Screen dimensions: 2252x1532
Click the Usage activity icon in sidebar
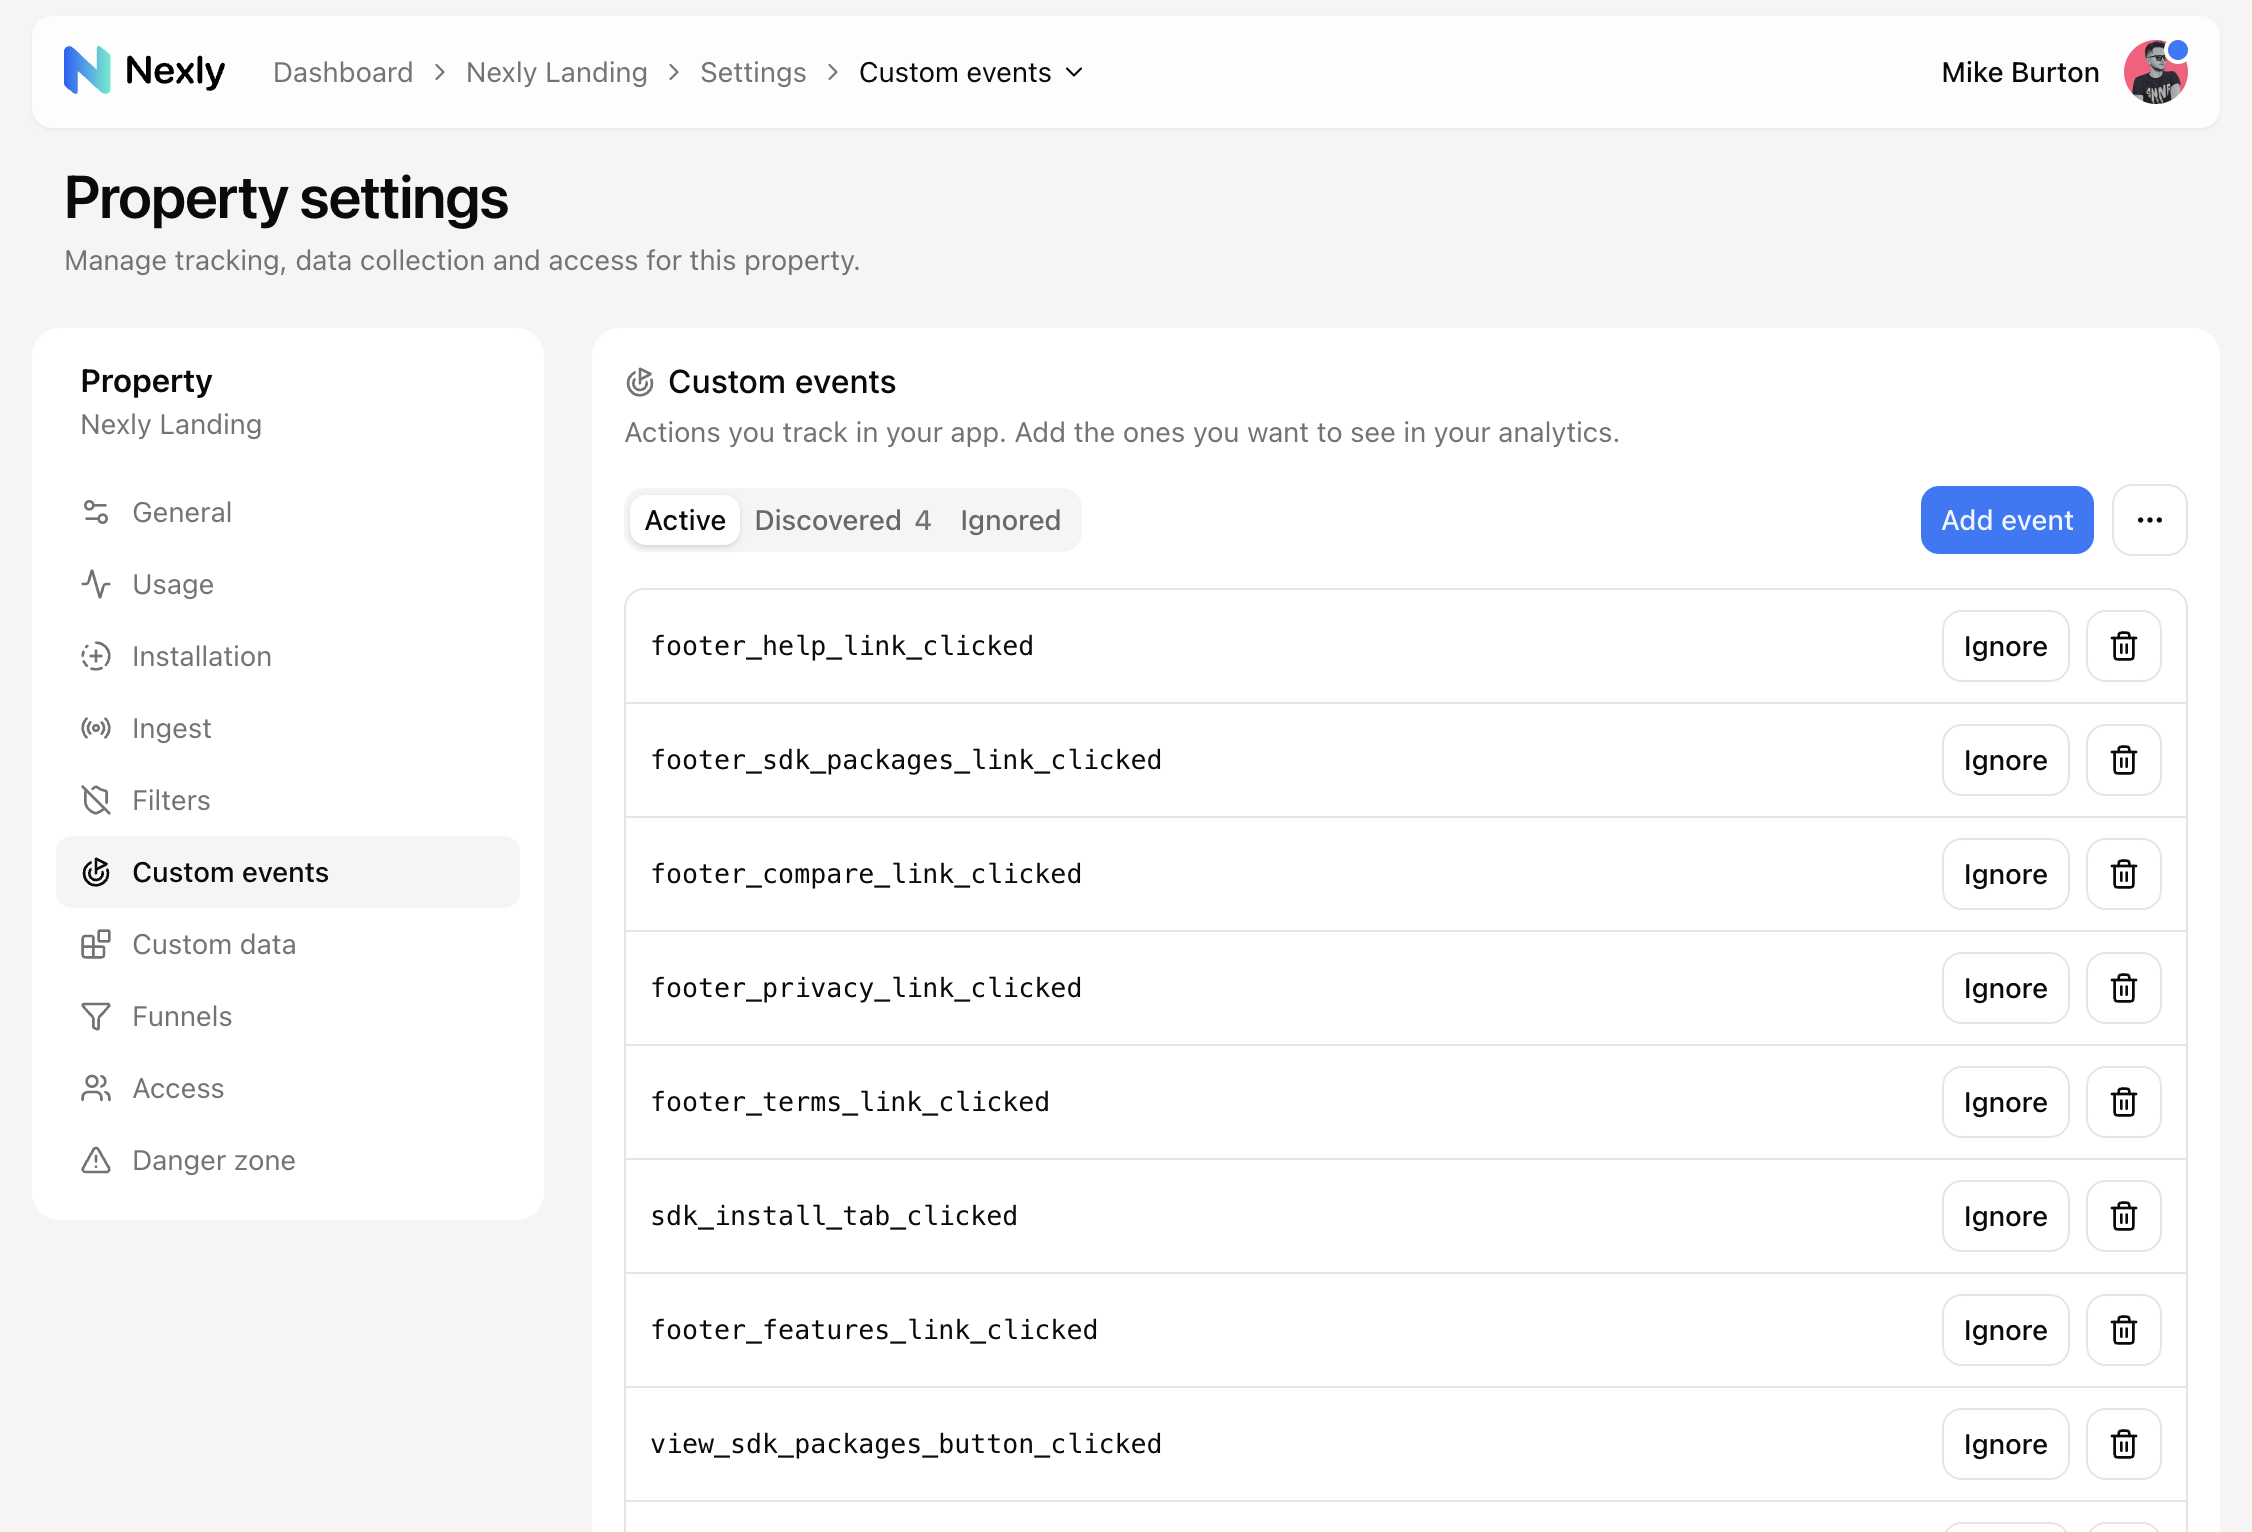pos(96,584)
